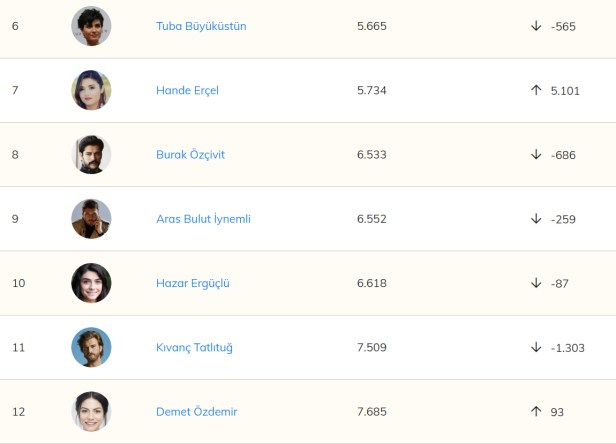Click Kıvanç Tatlıtuğ's avatar photo

[91, 348]
